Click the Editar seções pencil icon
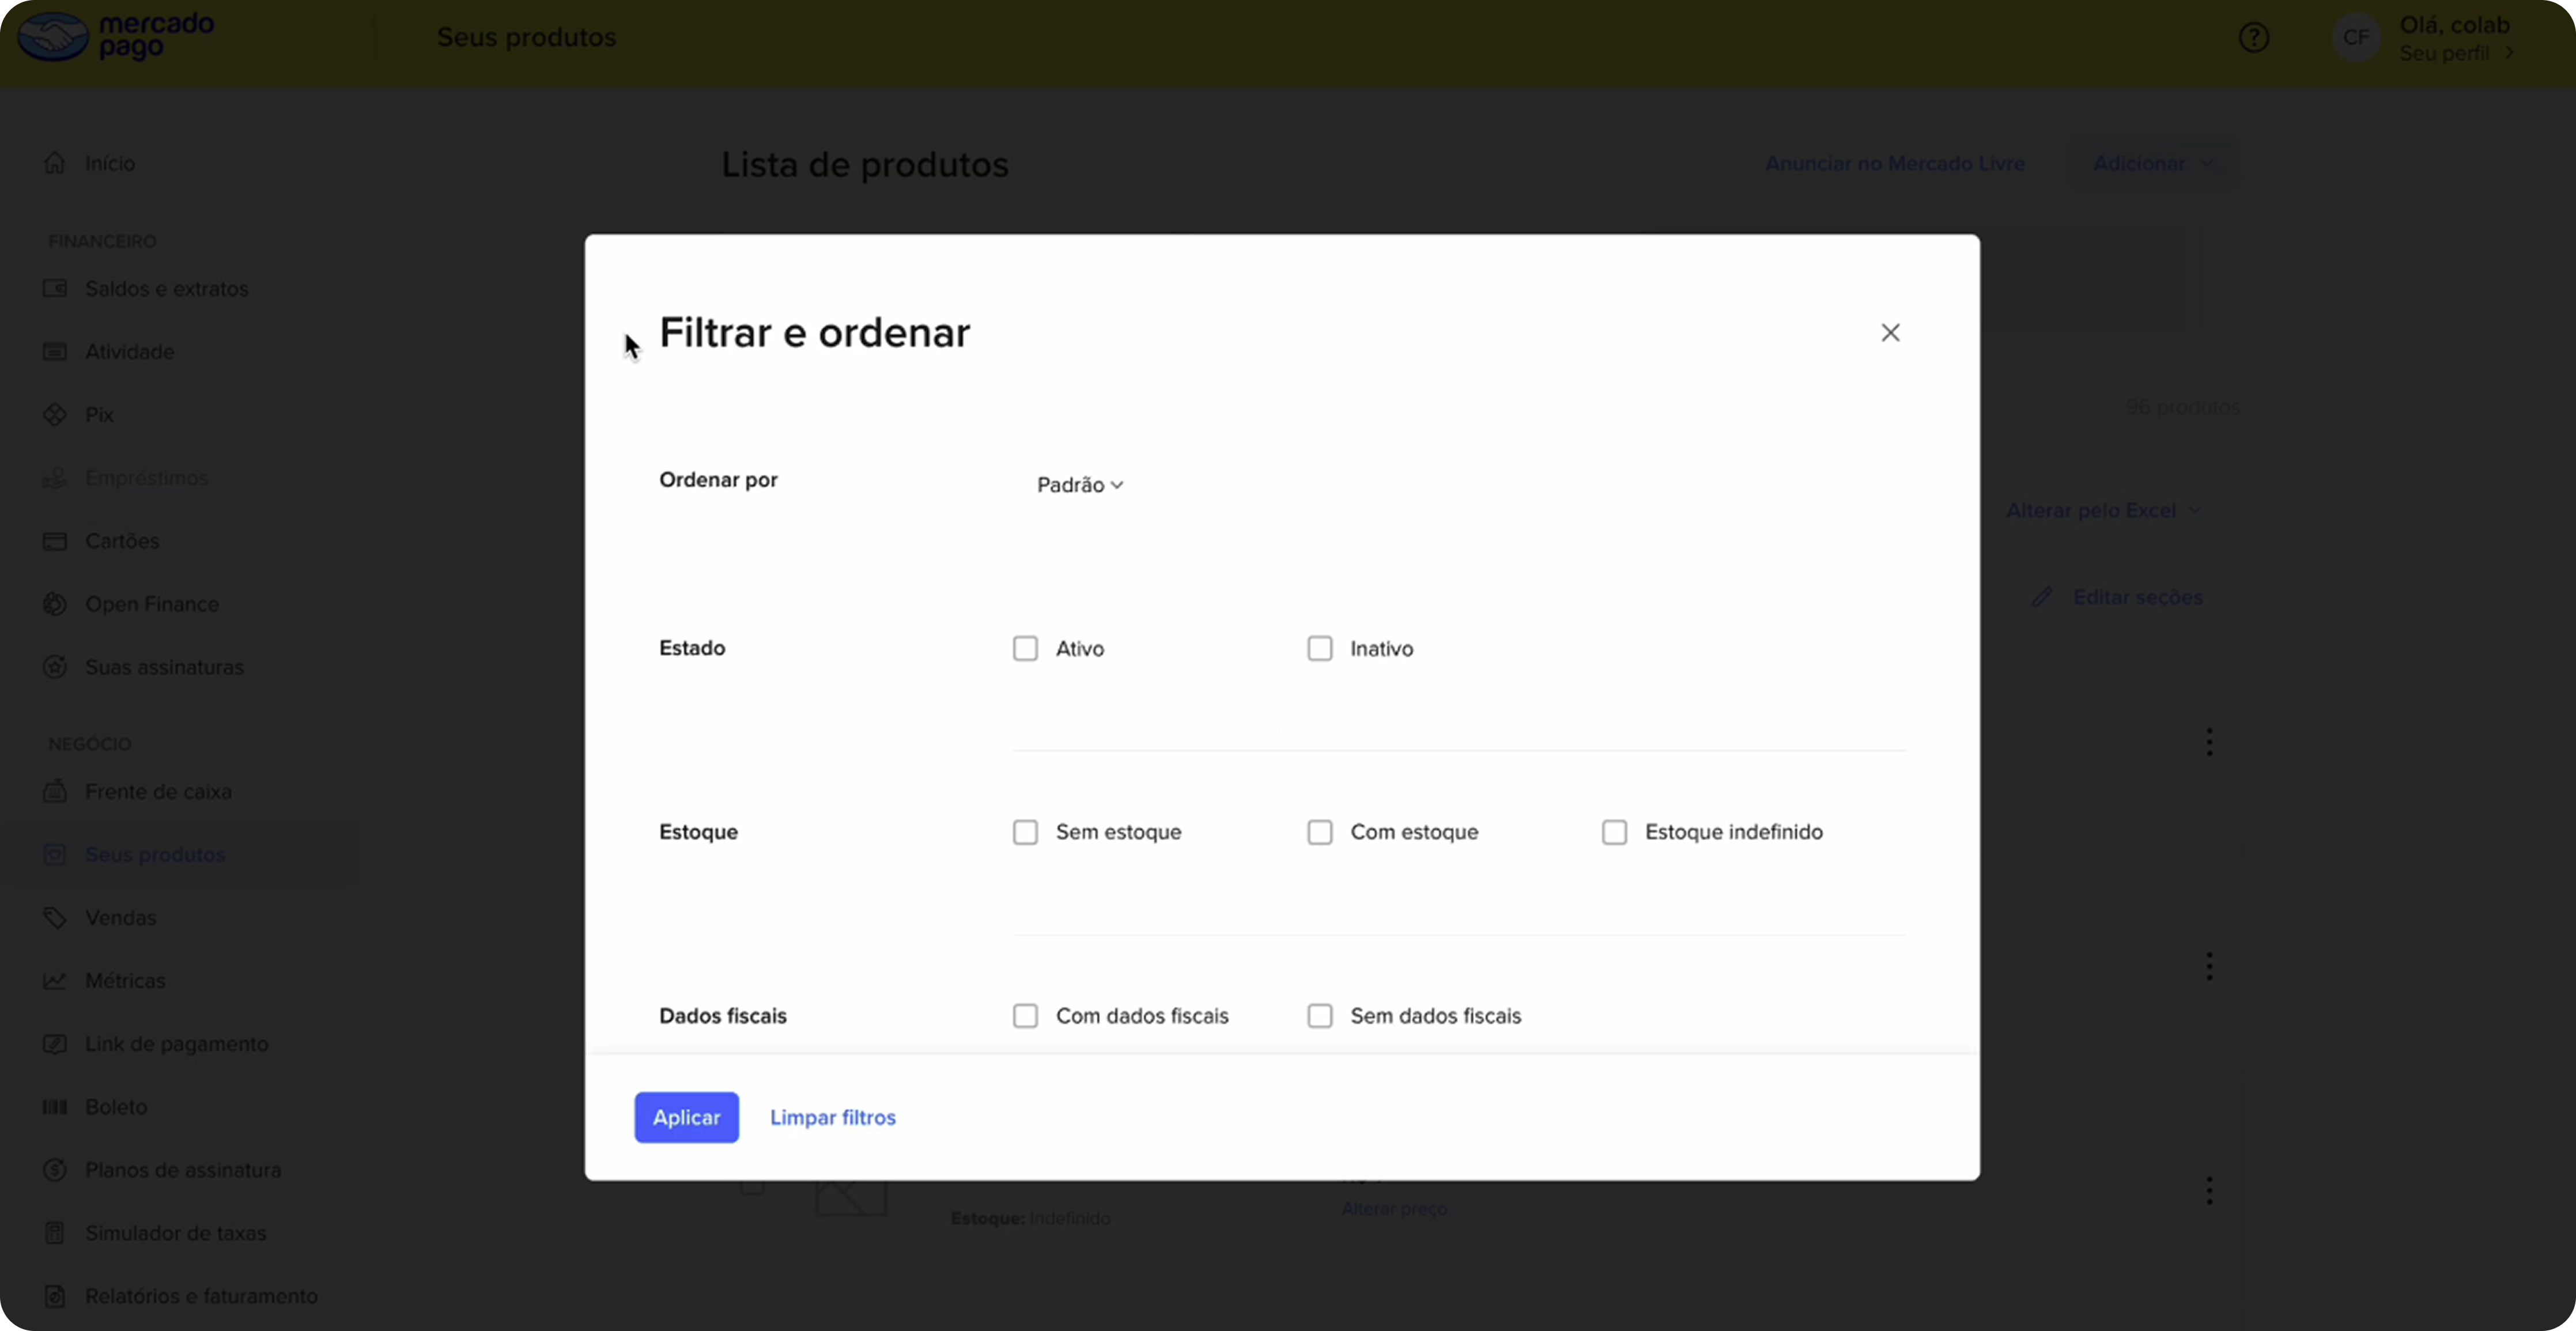The height and width of the screenshot is (1331, 2576). 2042,597
